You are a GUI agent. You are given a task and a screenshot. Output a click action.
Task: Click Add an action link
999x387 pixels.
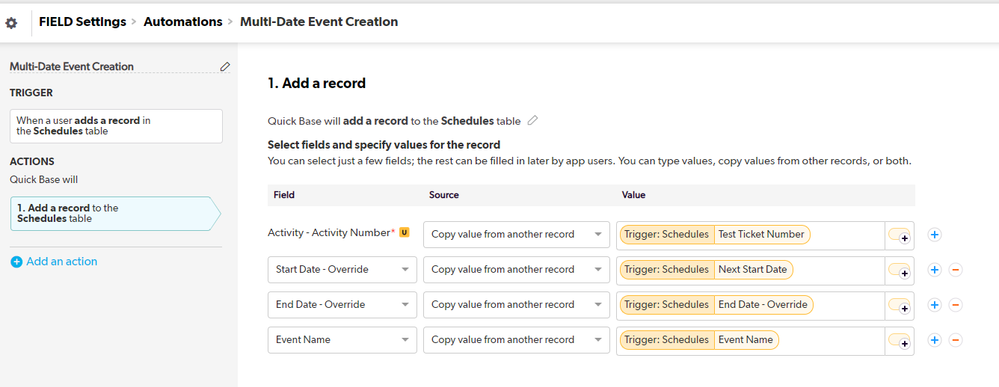[x=54, y=261]
